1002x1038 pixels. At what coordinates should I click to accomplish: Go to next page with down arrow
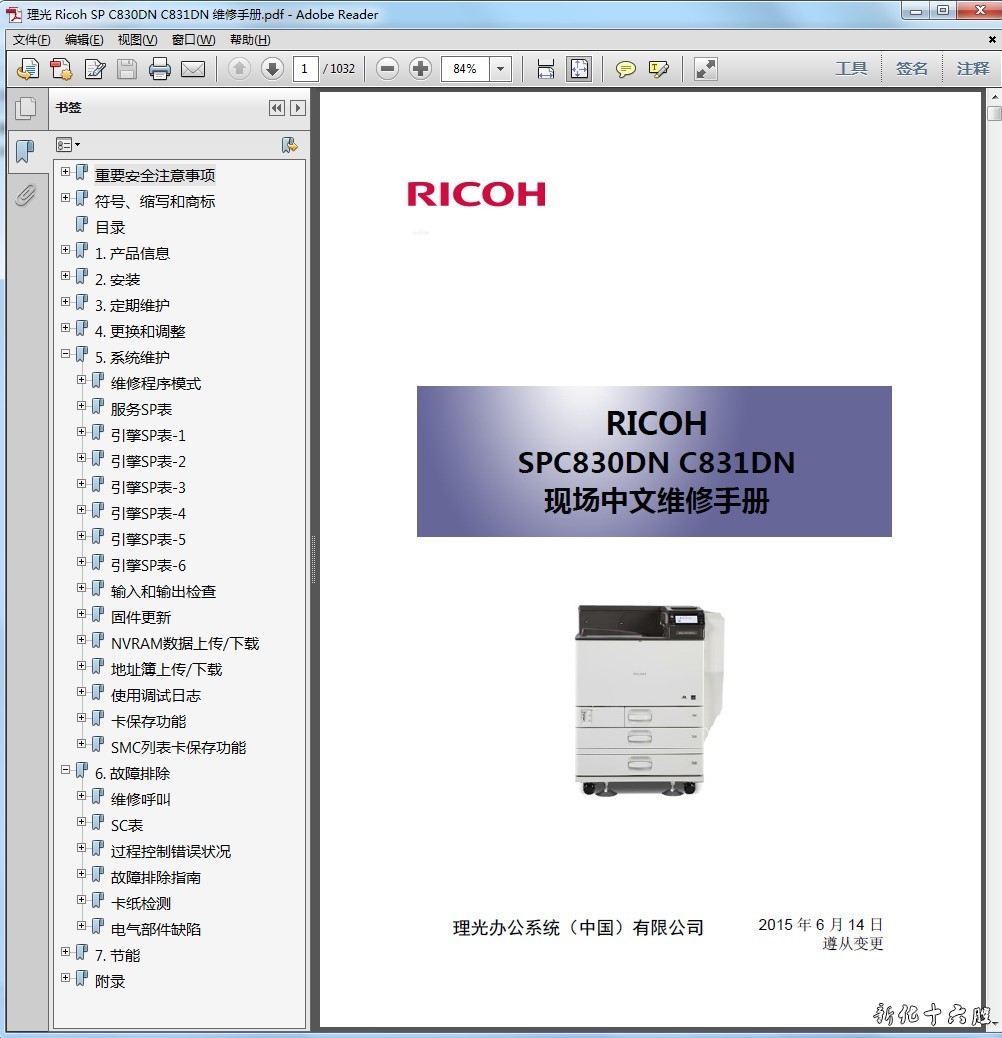point(272,69)
